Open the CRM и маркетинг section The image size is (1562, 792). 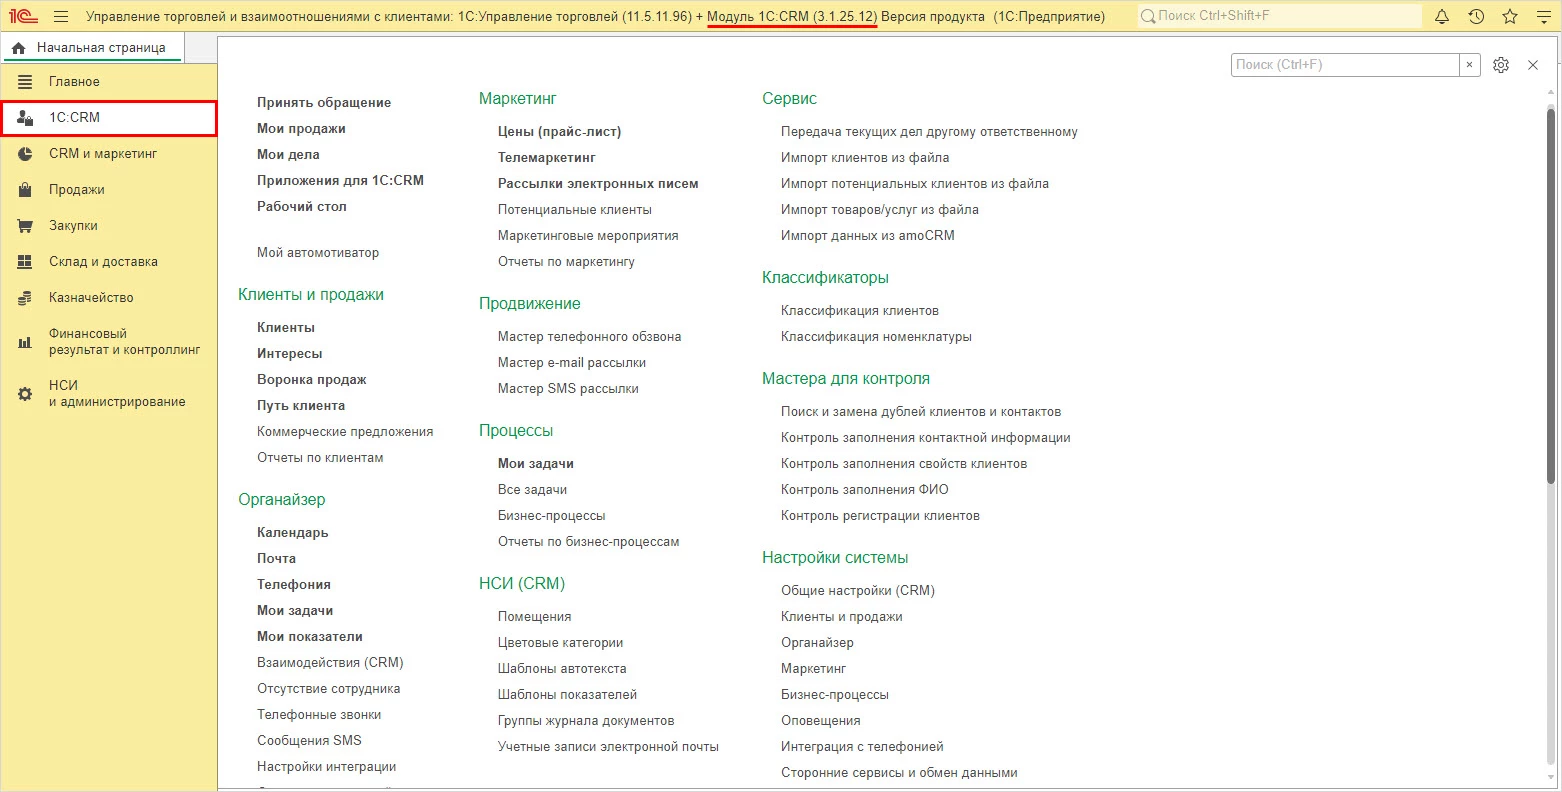pyautogui.click(x=109, y=154)
